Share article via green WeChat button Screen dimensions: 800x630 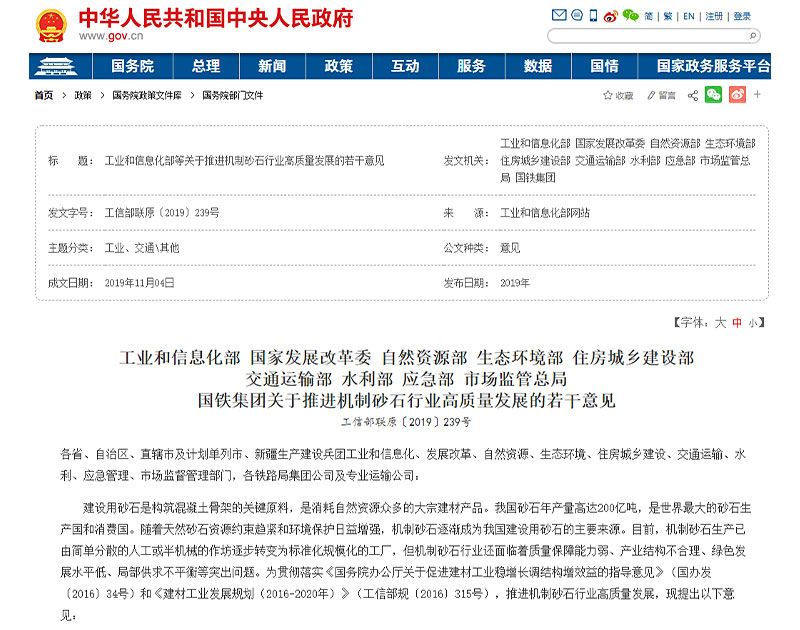(x=713, y=95)
